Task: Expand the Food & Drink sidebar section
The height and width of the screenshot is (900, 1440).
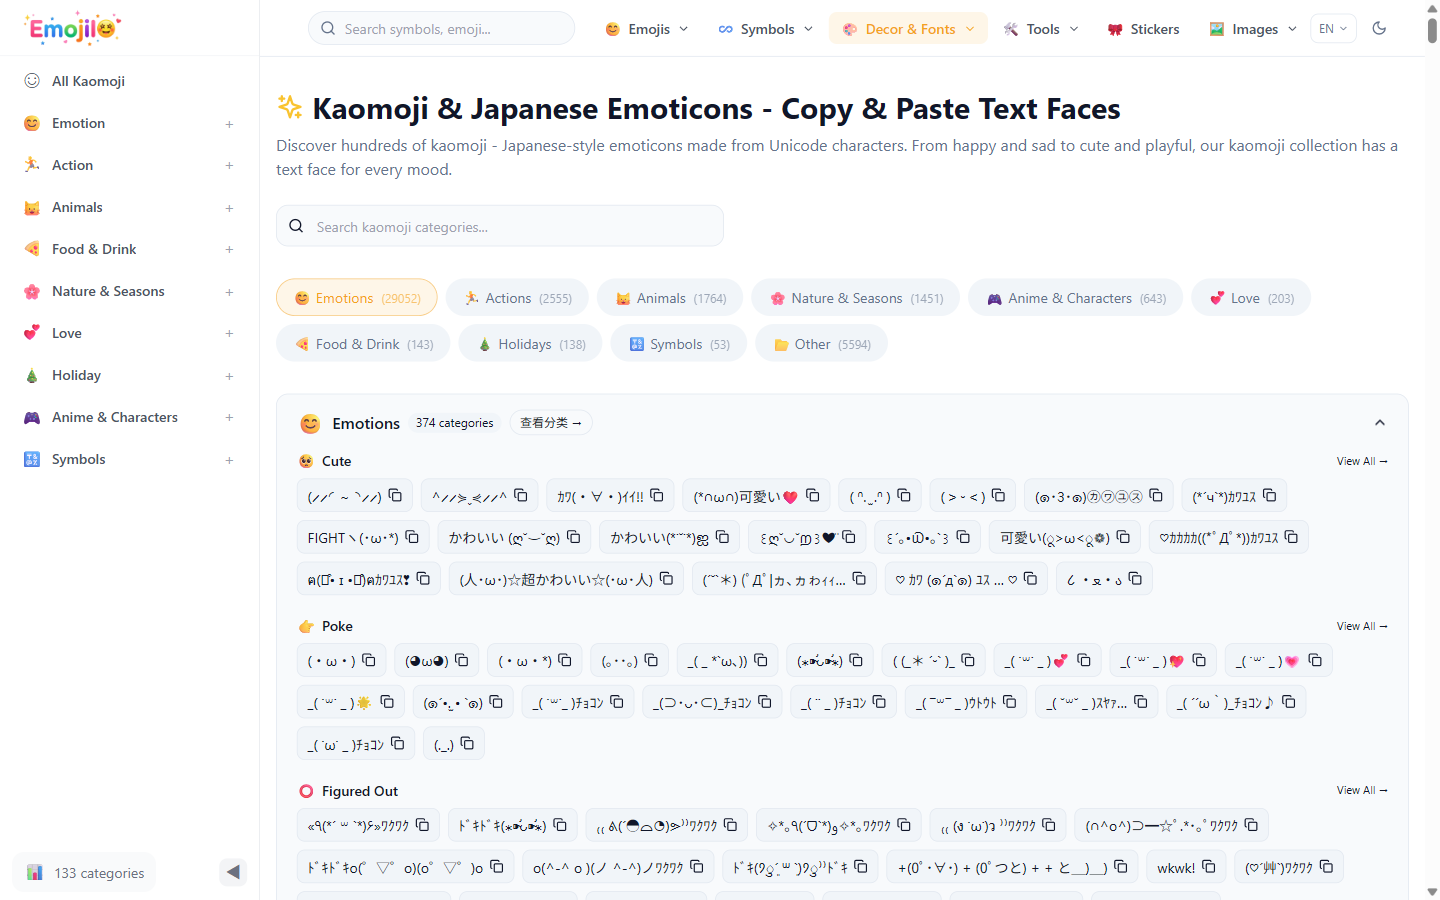Action: pos(229,250)
